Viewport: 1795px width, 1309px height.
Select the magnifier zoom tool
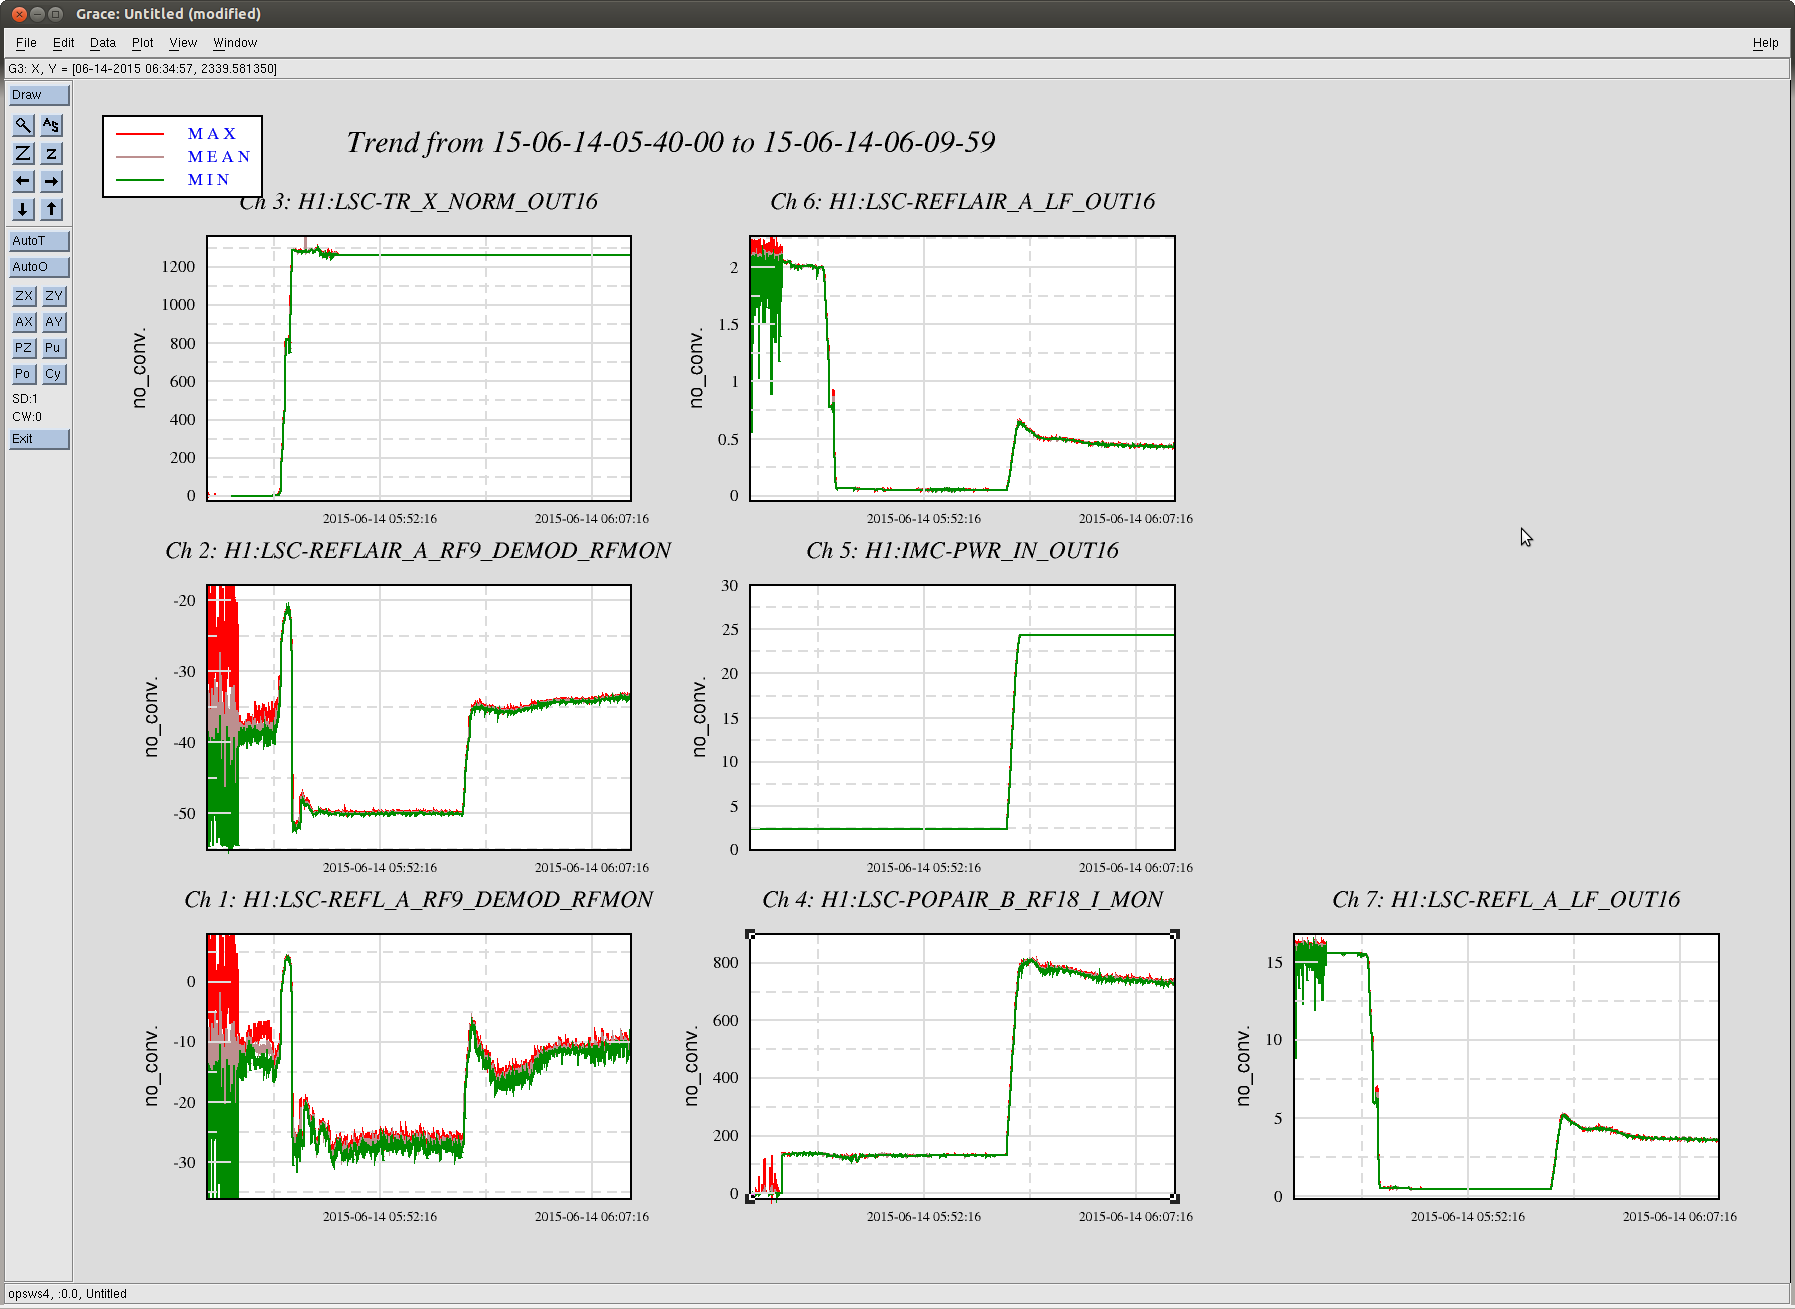[23, 125]
